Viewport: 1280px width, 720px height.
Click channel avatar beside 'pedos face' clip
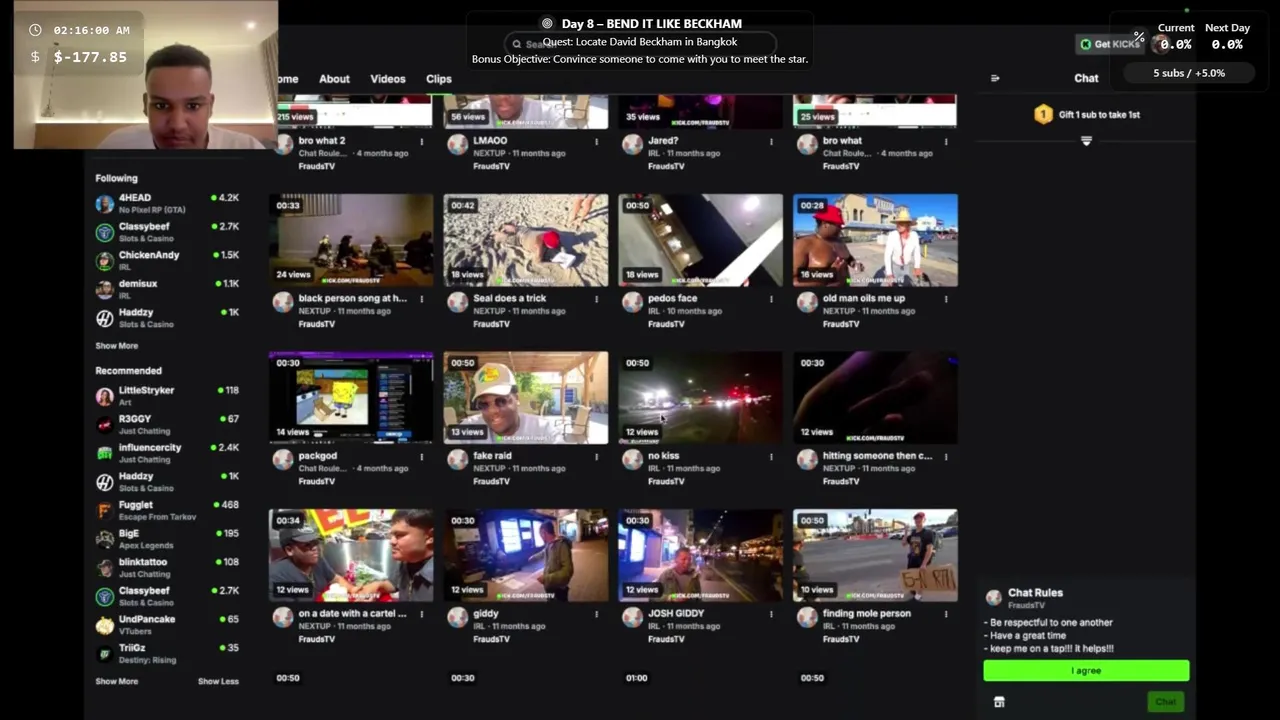[632, 302]
